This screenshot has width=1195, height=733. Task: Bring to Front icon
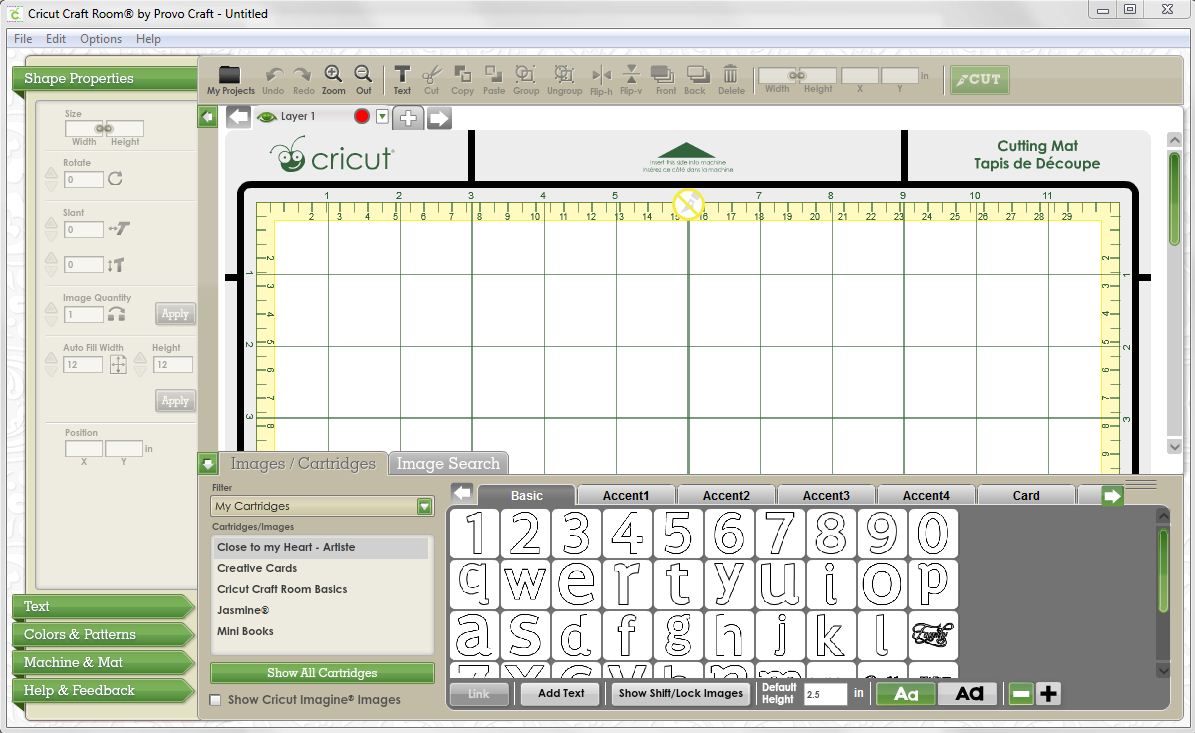click(662, 74)
